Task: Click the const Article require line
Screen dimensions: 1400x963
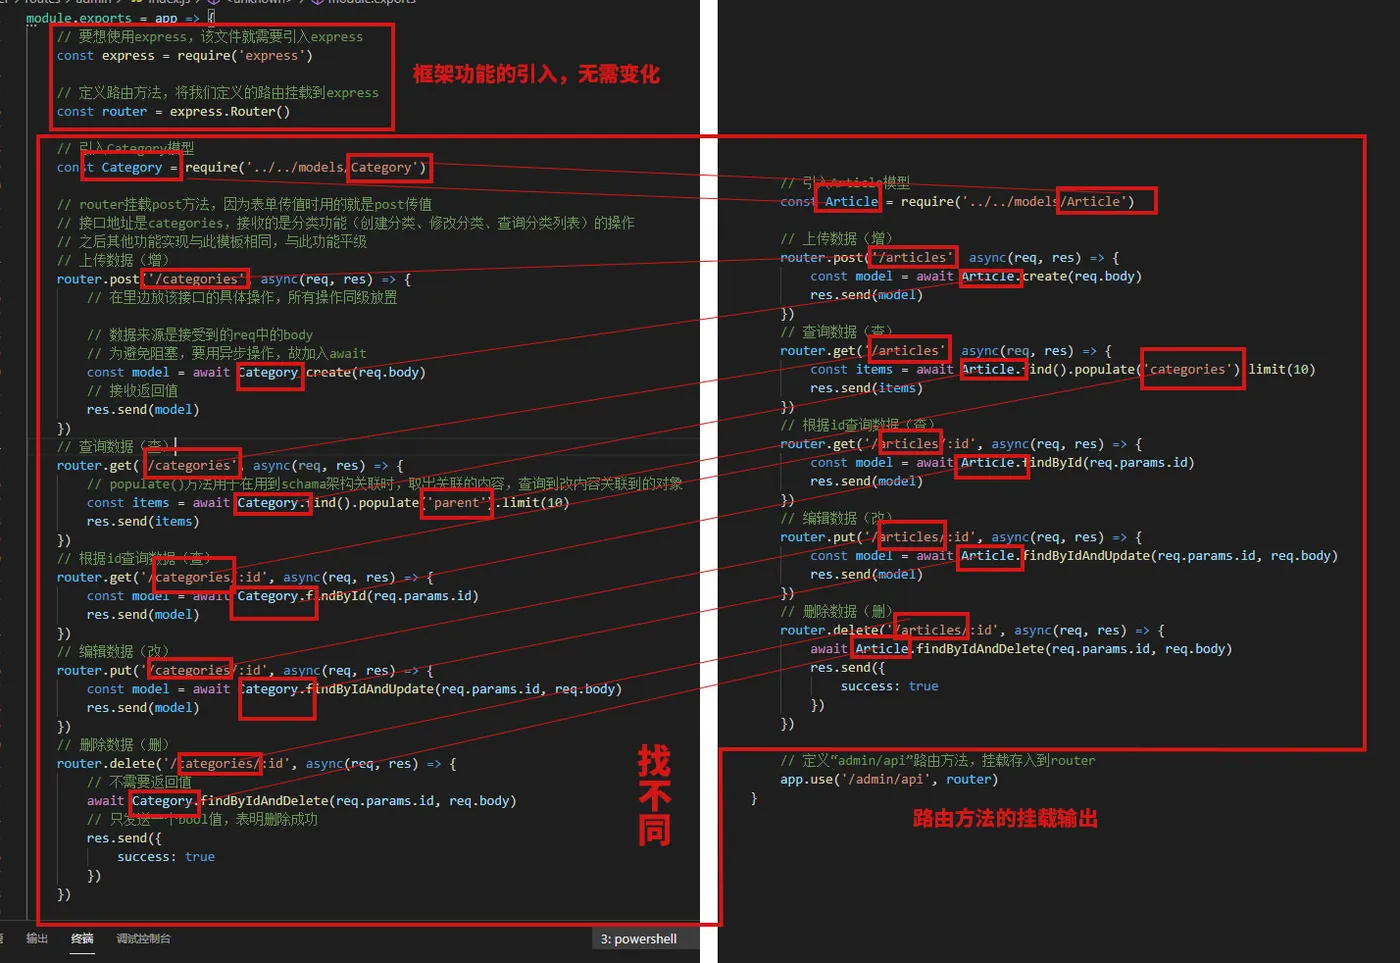Action: coord(958,201)
